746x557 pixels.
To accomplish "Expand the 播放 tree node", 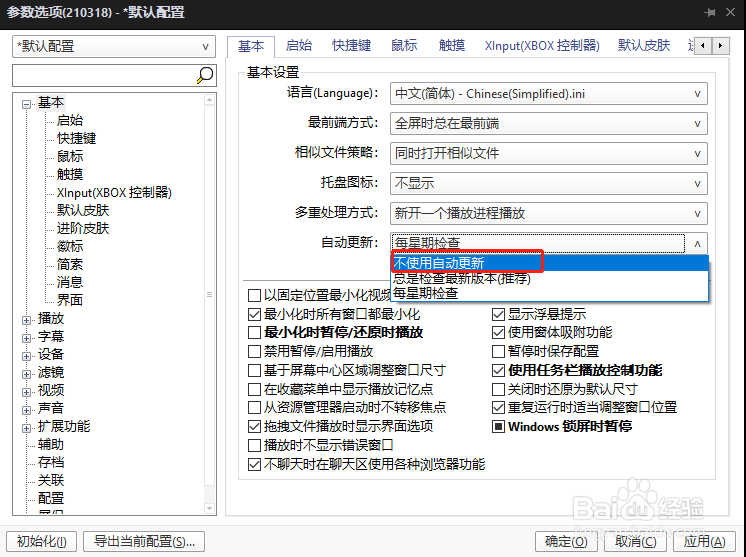I will pyautogui.click(x=27, y=320).
